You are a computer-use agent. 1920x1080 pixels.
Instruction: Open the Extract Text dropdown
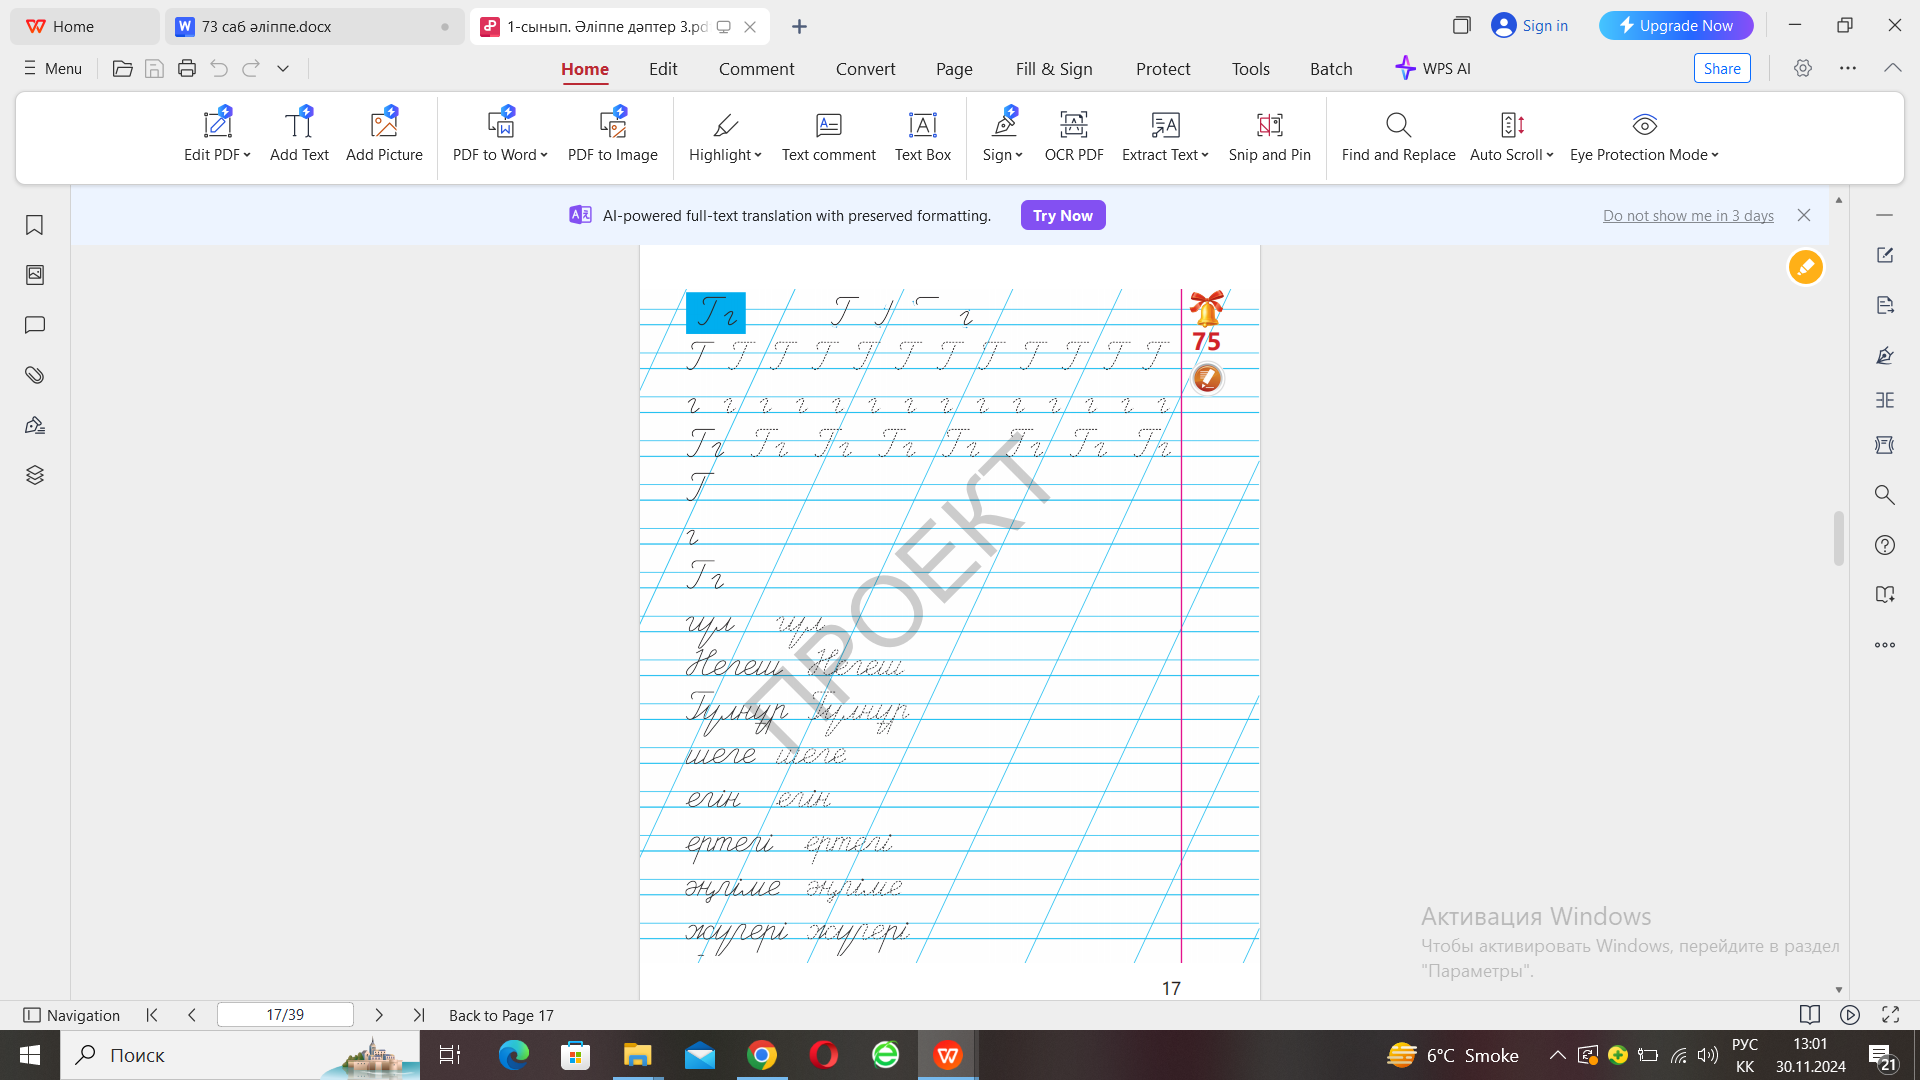click(x=1205, y=155)
